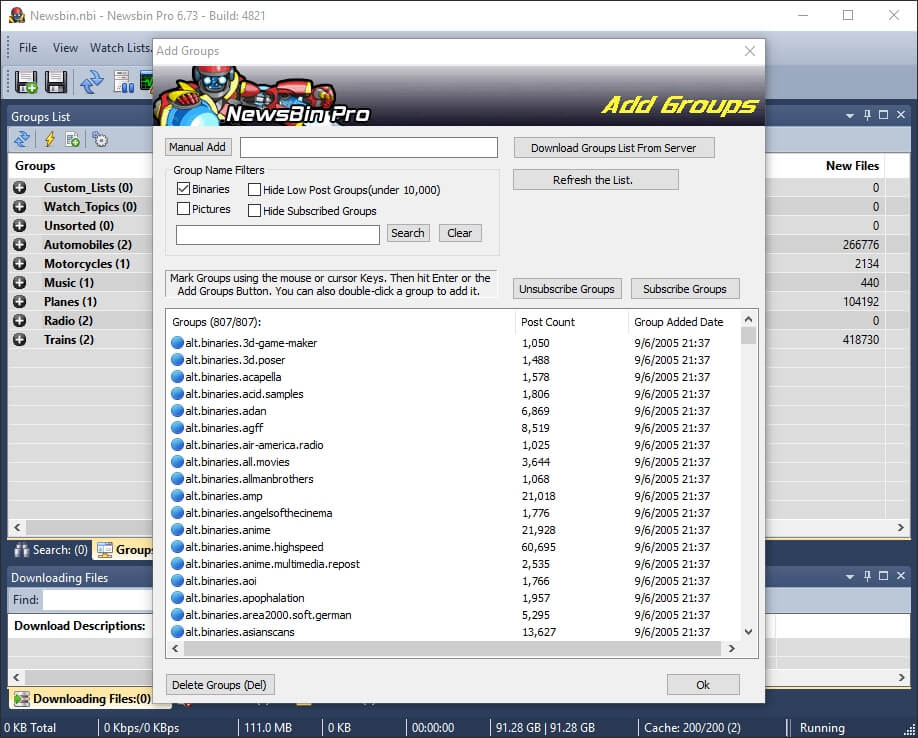Click Refresh the List button
Viewport: 918px width, 738px height.
595,180
